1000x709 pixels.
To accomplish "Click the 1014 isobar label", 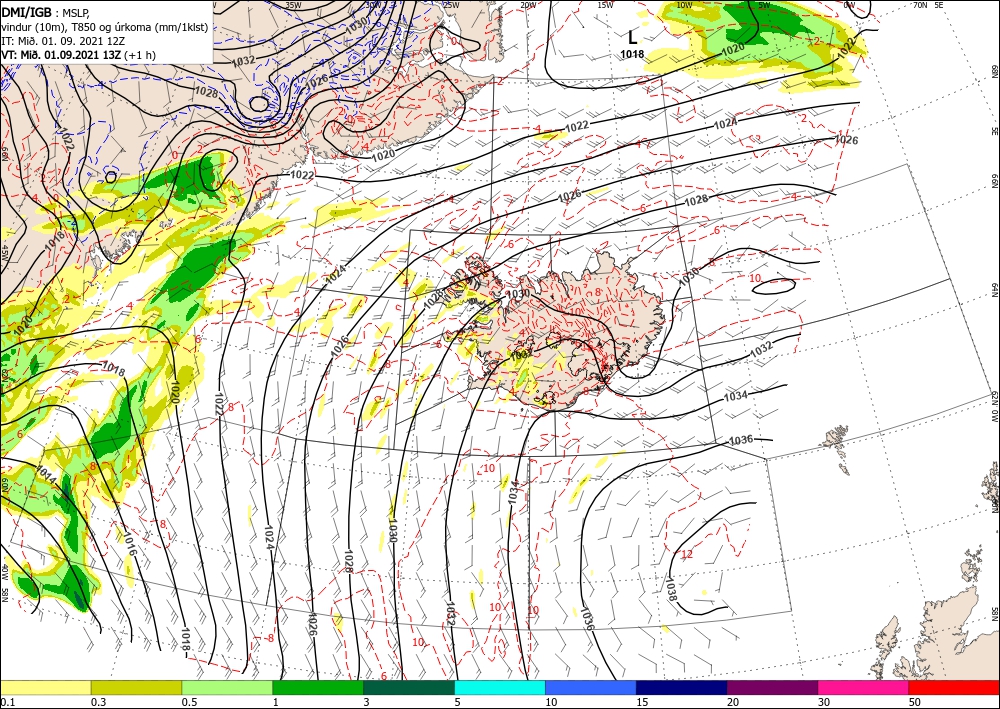I will point(47,474).
